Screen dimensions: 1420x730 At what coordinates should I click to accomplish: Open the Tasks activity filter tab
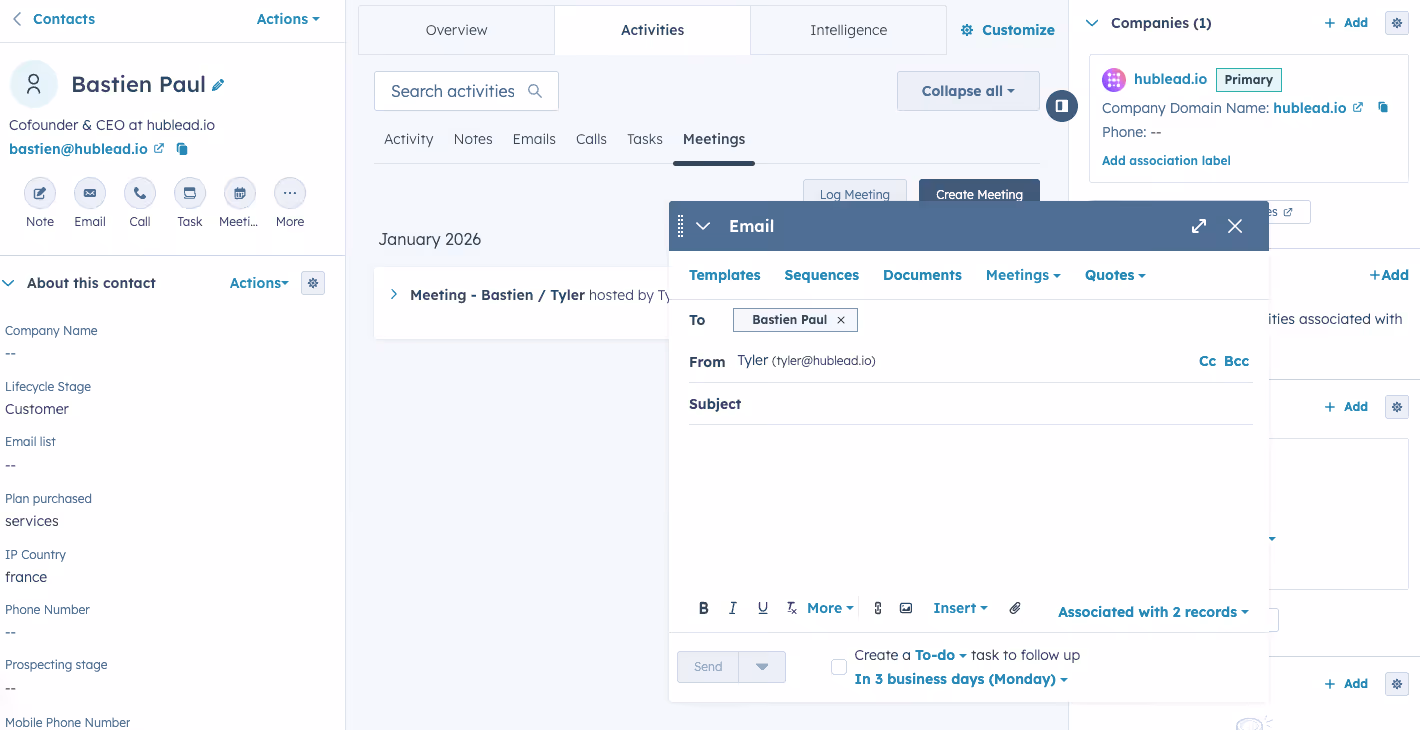pos(645,139)
